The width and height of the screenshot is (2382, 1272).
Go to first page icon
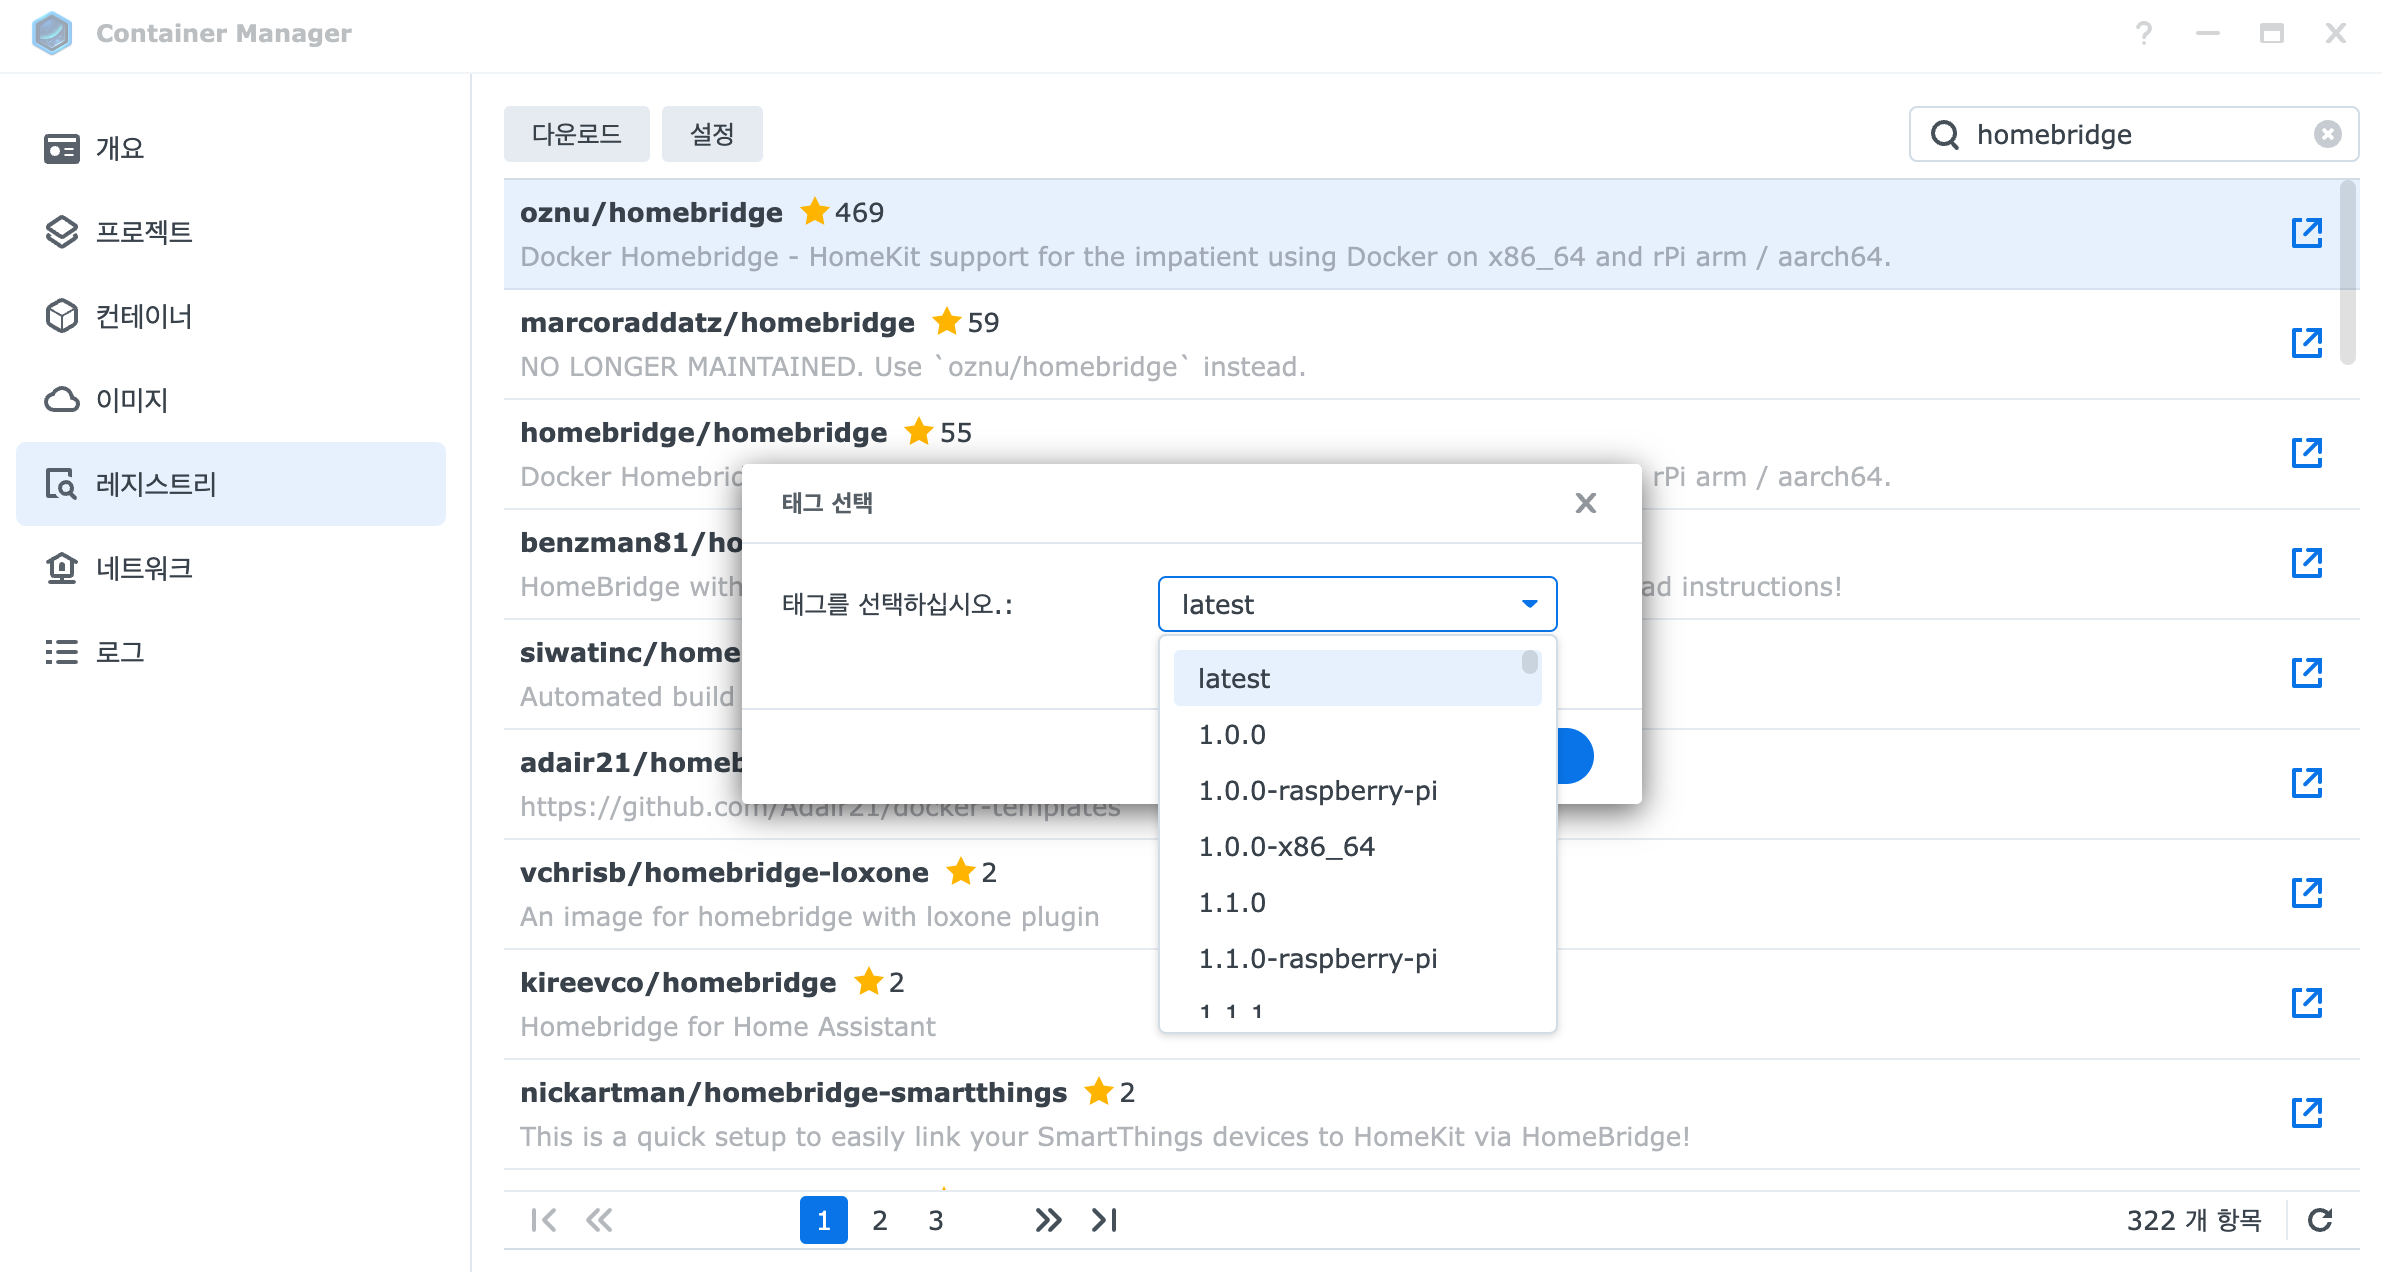click(544, 1220)
